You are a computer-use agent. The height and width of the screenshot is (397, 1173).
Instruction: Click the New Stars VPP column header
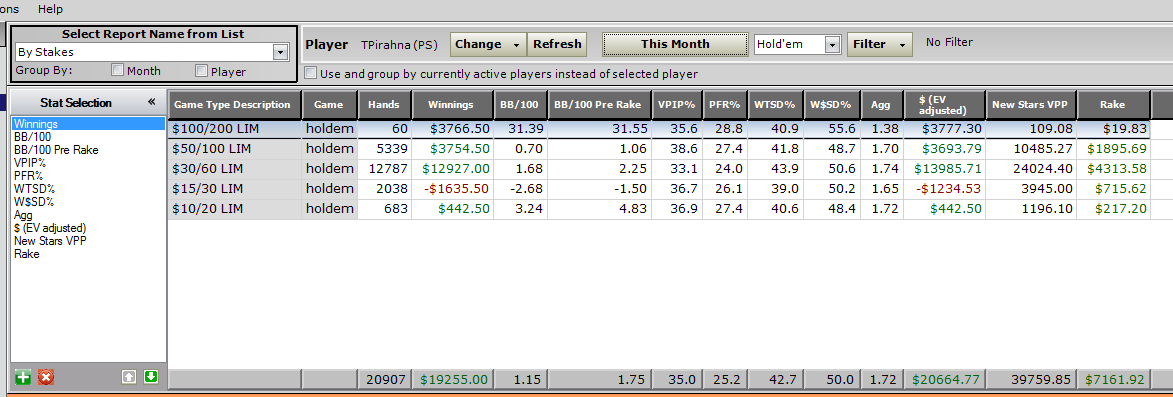(1031, 105)
